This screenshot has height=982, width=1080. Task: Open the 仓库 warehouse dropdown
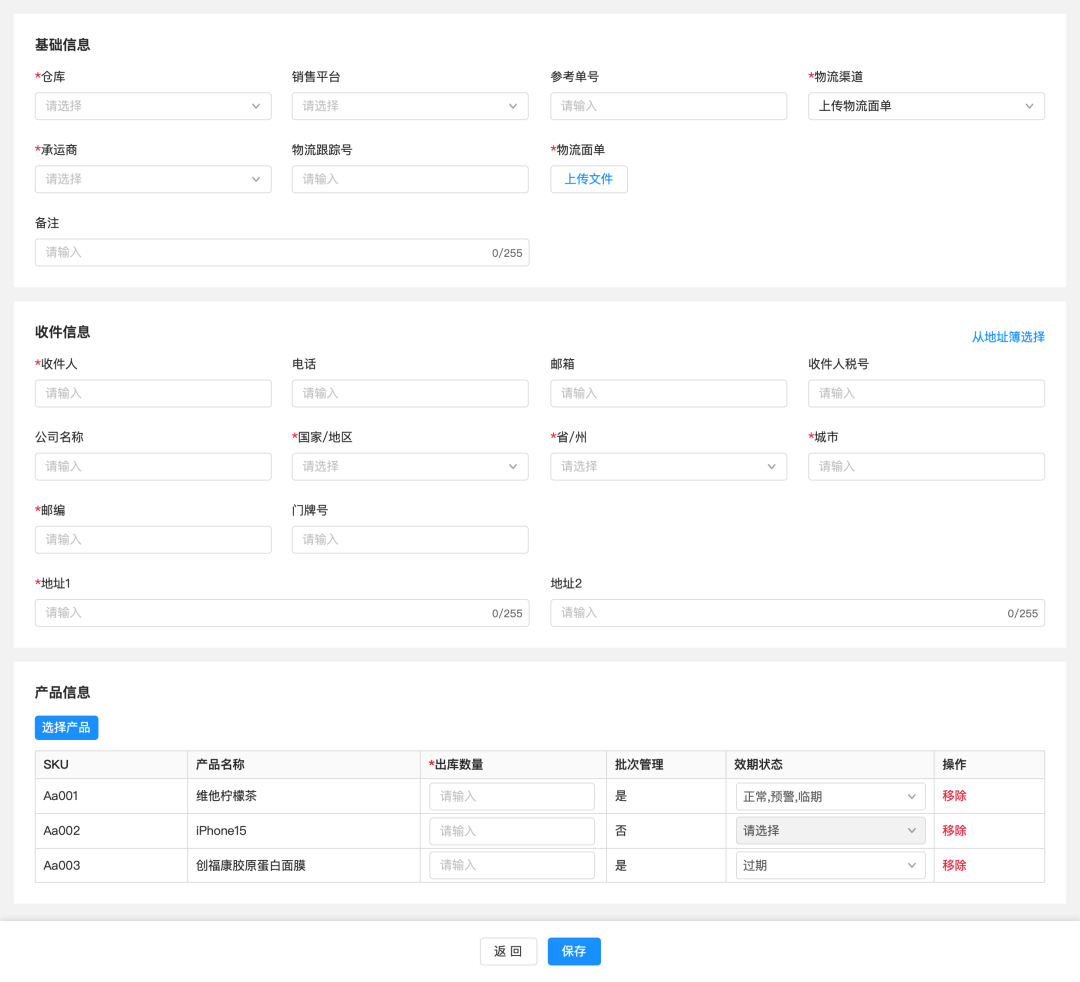153,106
